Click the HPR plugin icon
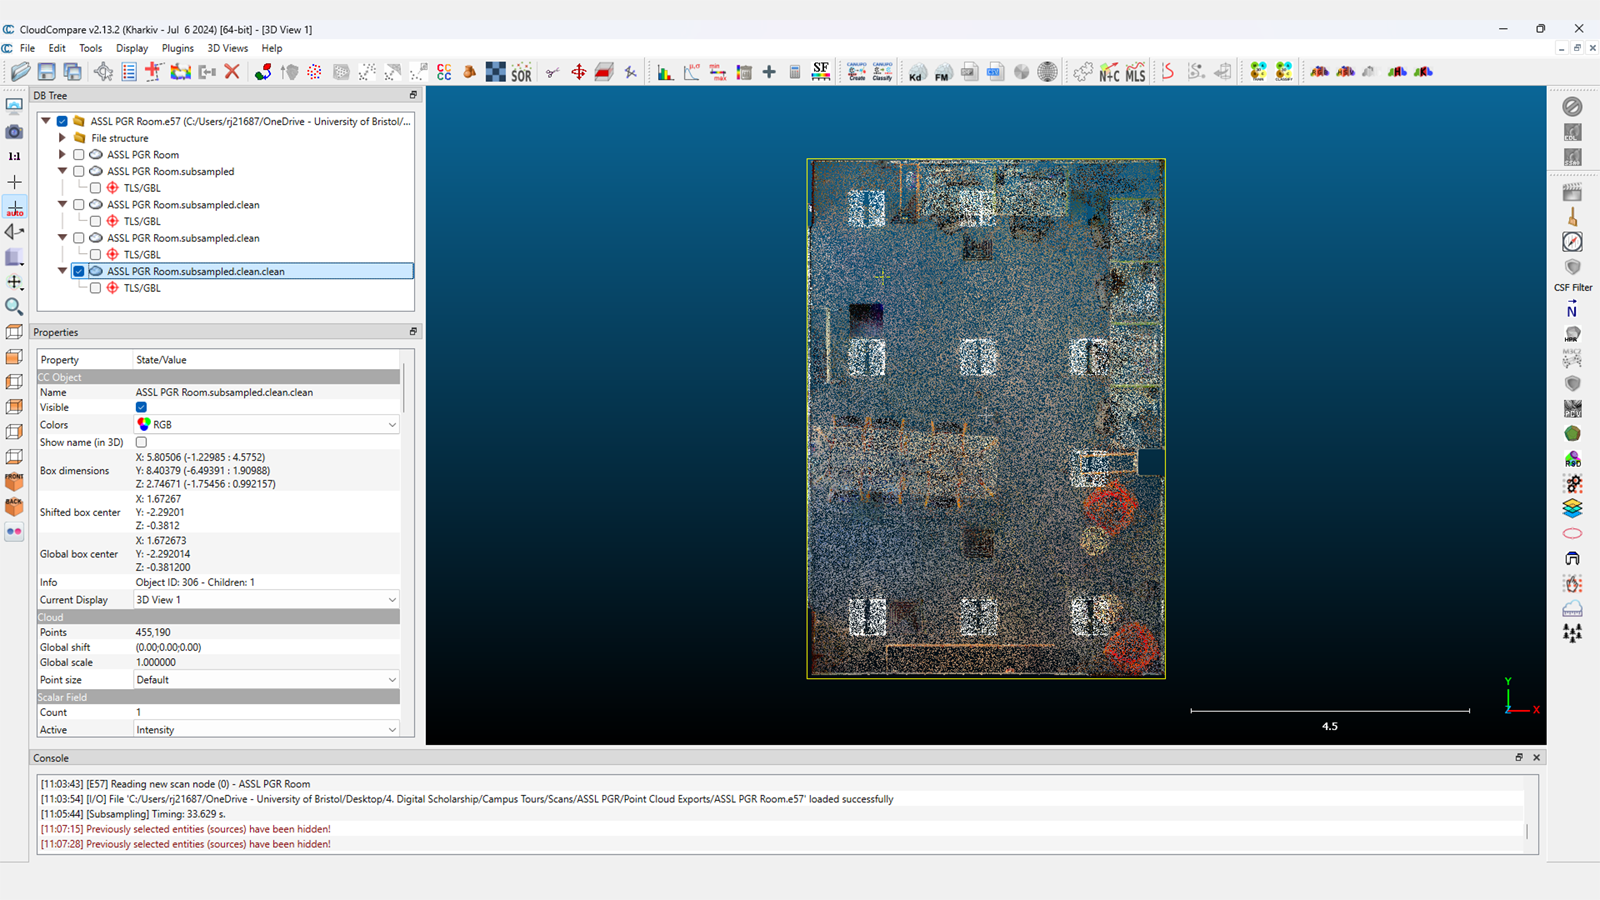Viewport: 1600px width, 900px height. point(1573,335)
